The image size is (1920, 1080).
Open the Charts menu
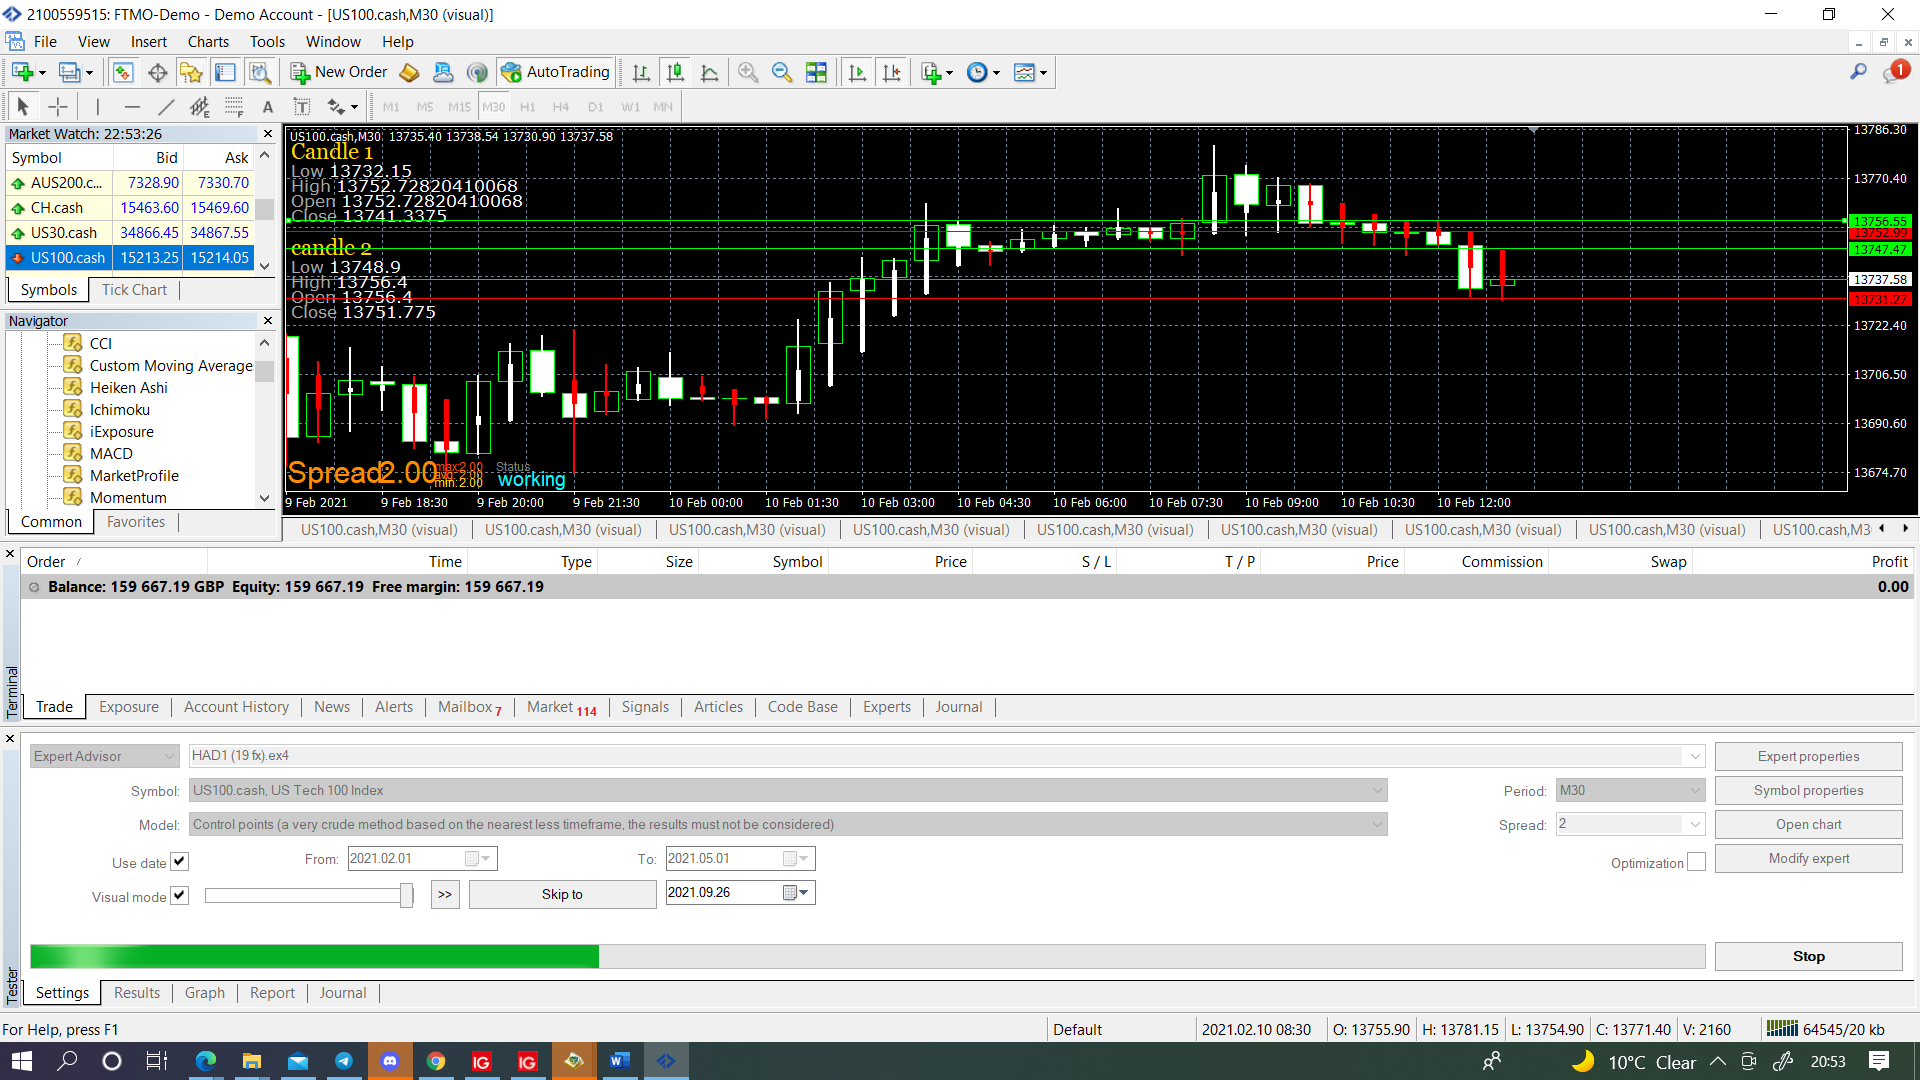(208, 42)
